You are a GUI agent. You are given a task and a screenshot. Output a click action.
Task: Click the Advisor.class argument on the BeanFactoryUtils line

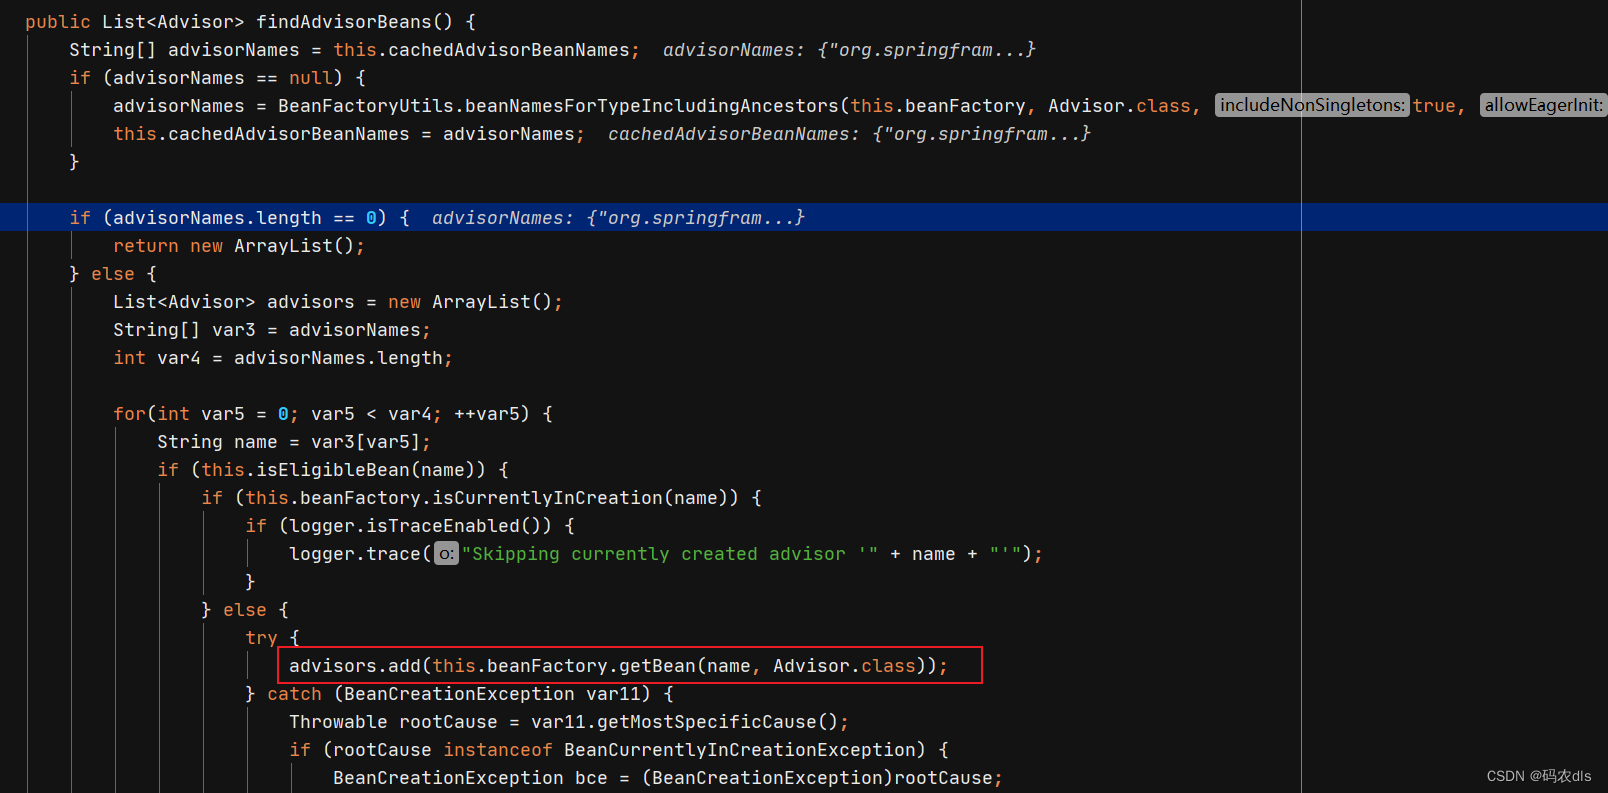click(1119, 106)
